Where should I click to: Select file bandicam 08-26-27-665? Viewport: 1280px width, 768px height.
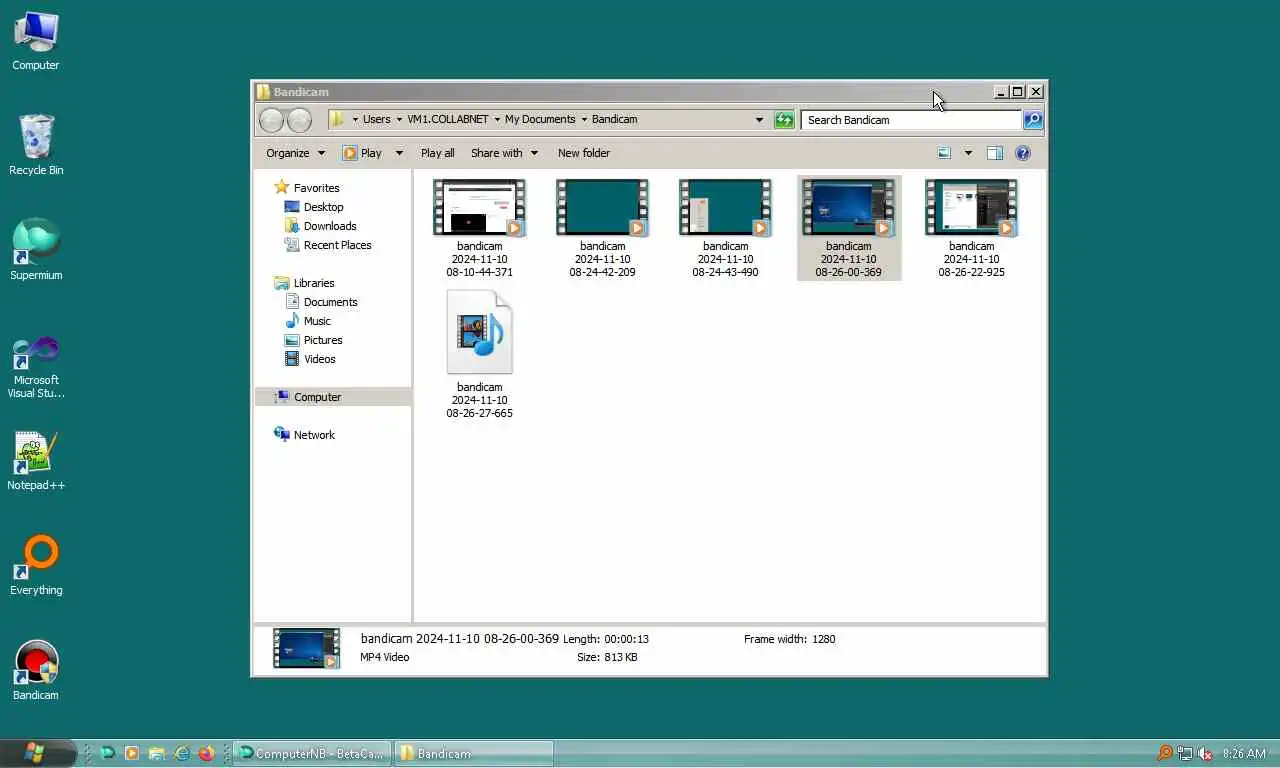coord(479,355)
